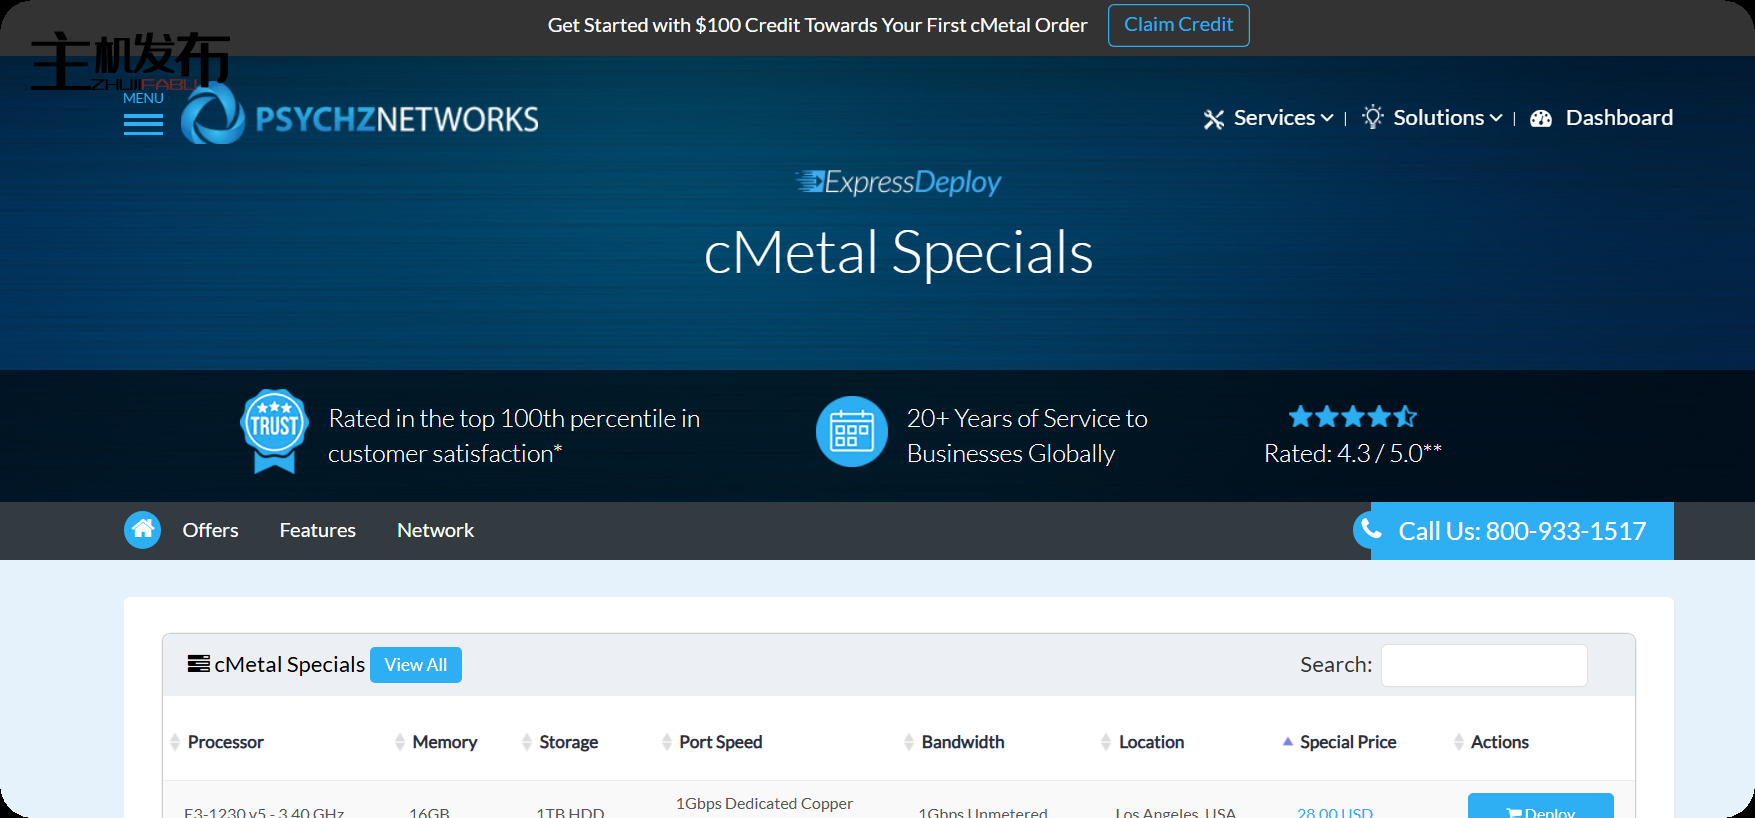
Task: Click the Claim Credit button
Action: pos(1178,25)
